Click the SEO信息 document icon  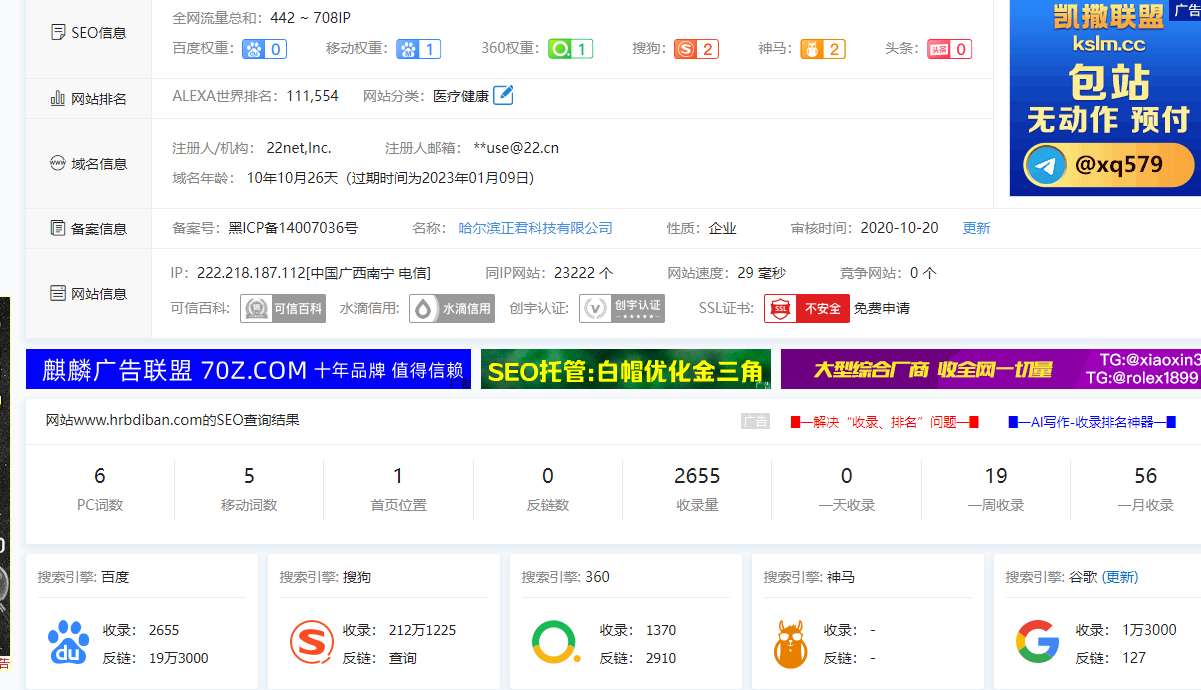tap(58, 32)
